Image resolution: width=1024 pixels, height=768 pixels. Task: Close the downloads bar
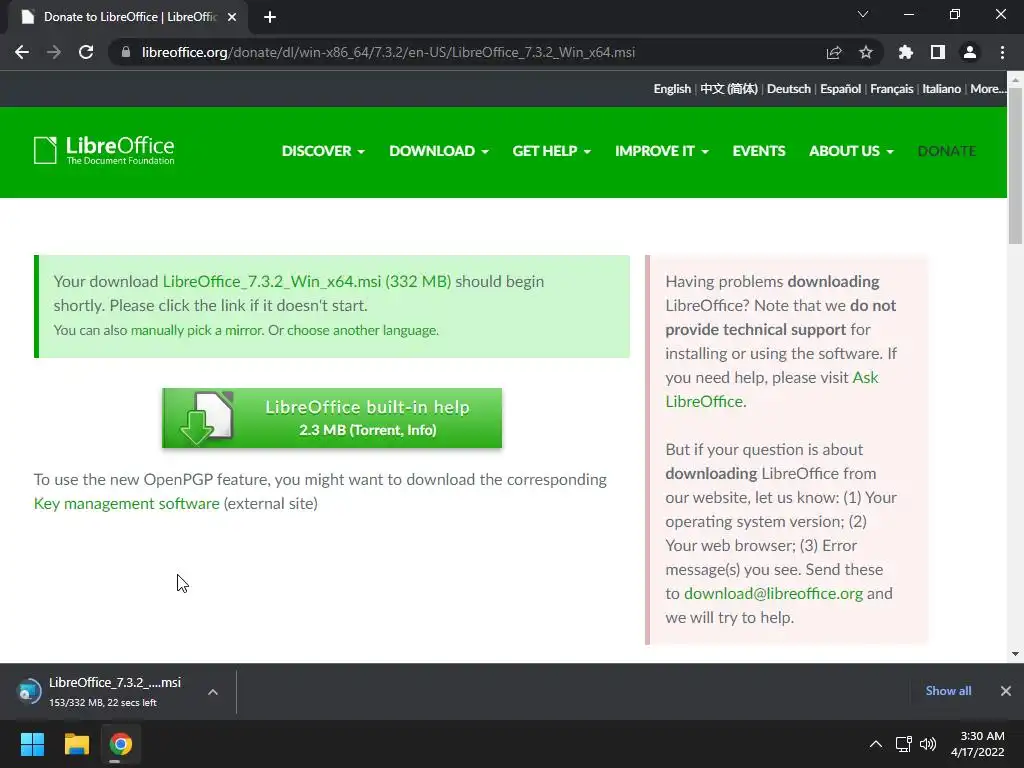(1006, 691)
